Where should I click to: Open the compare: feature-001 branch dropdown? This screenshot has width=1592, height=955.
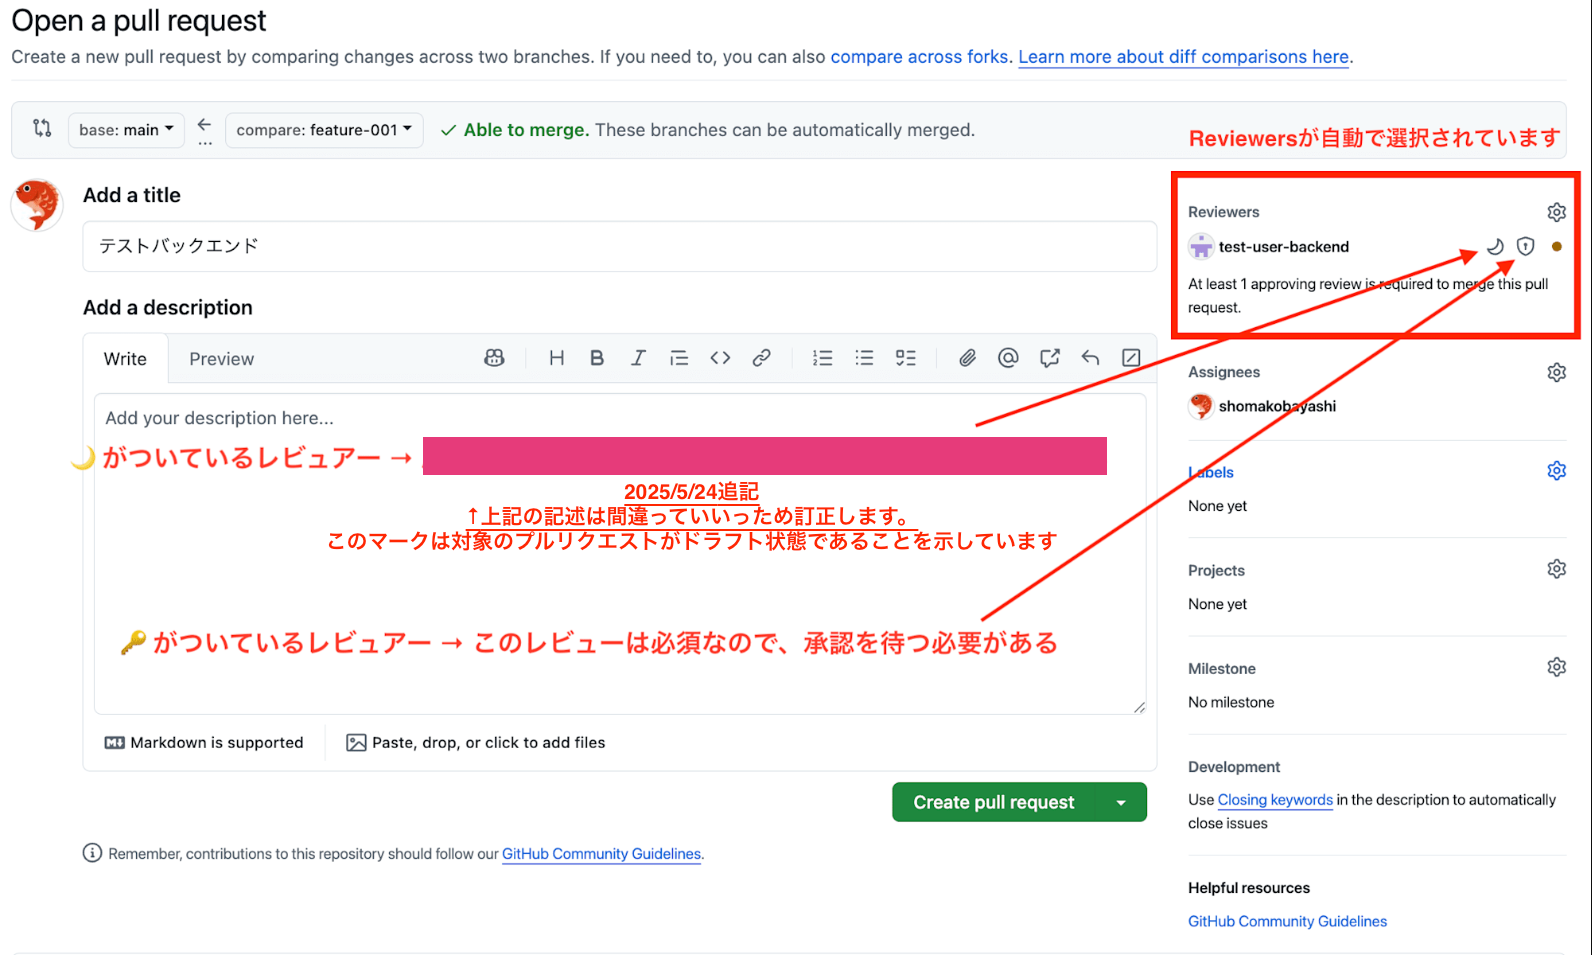coord(324,130)
